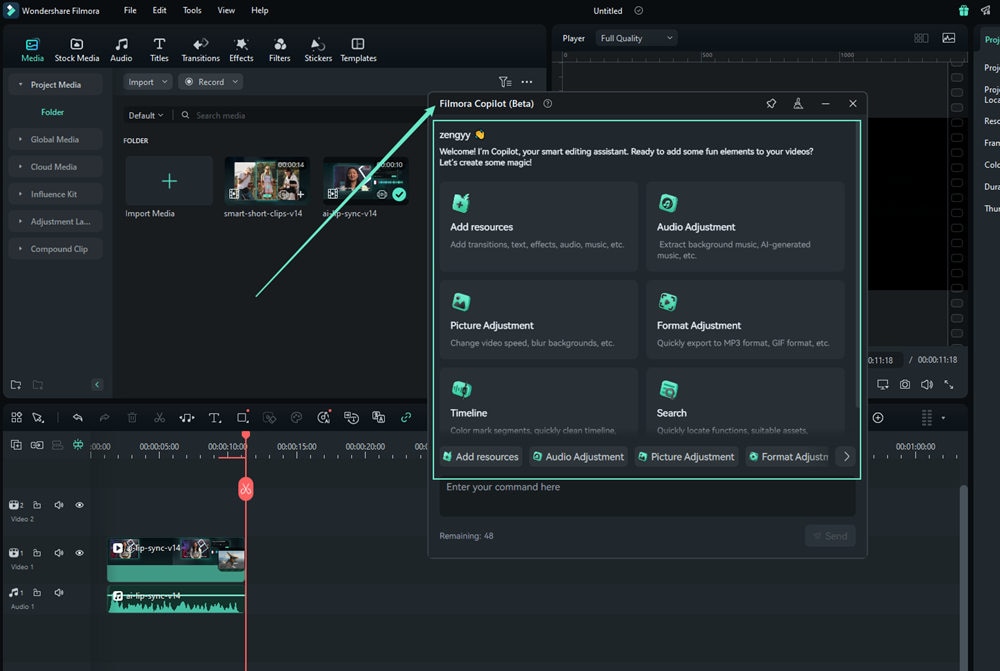This screenshot has width=1000, height=671.
Task: Open the Titles tab
Action: (159, 50)
